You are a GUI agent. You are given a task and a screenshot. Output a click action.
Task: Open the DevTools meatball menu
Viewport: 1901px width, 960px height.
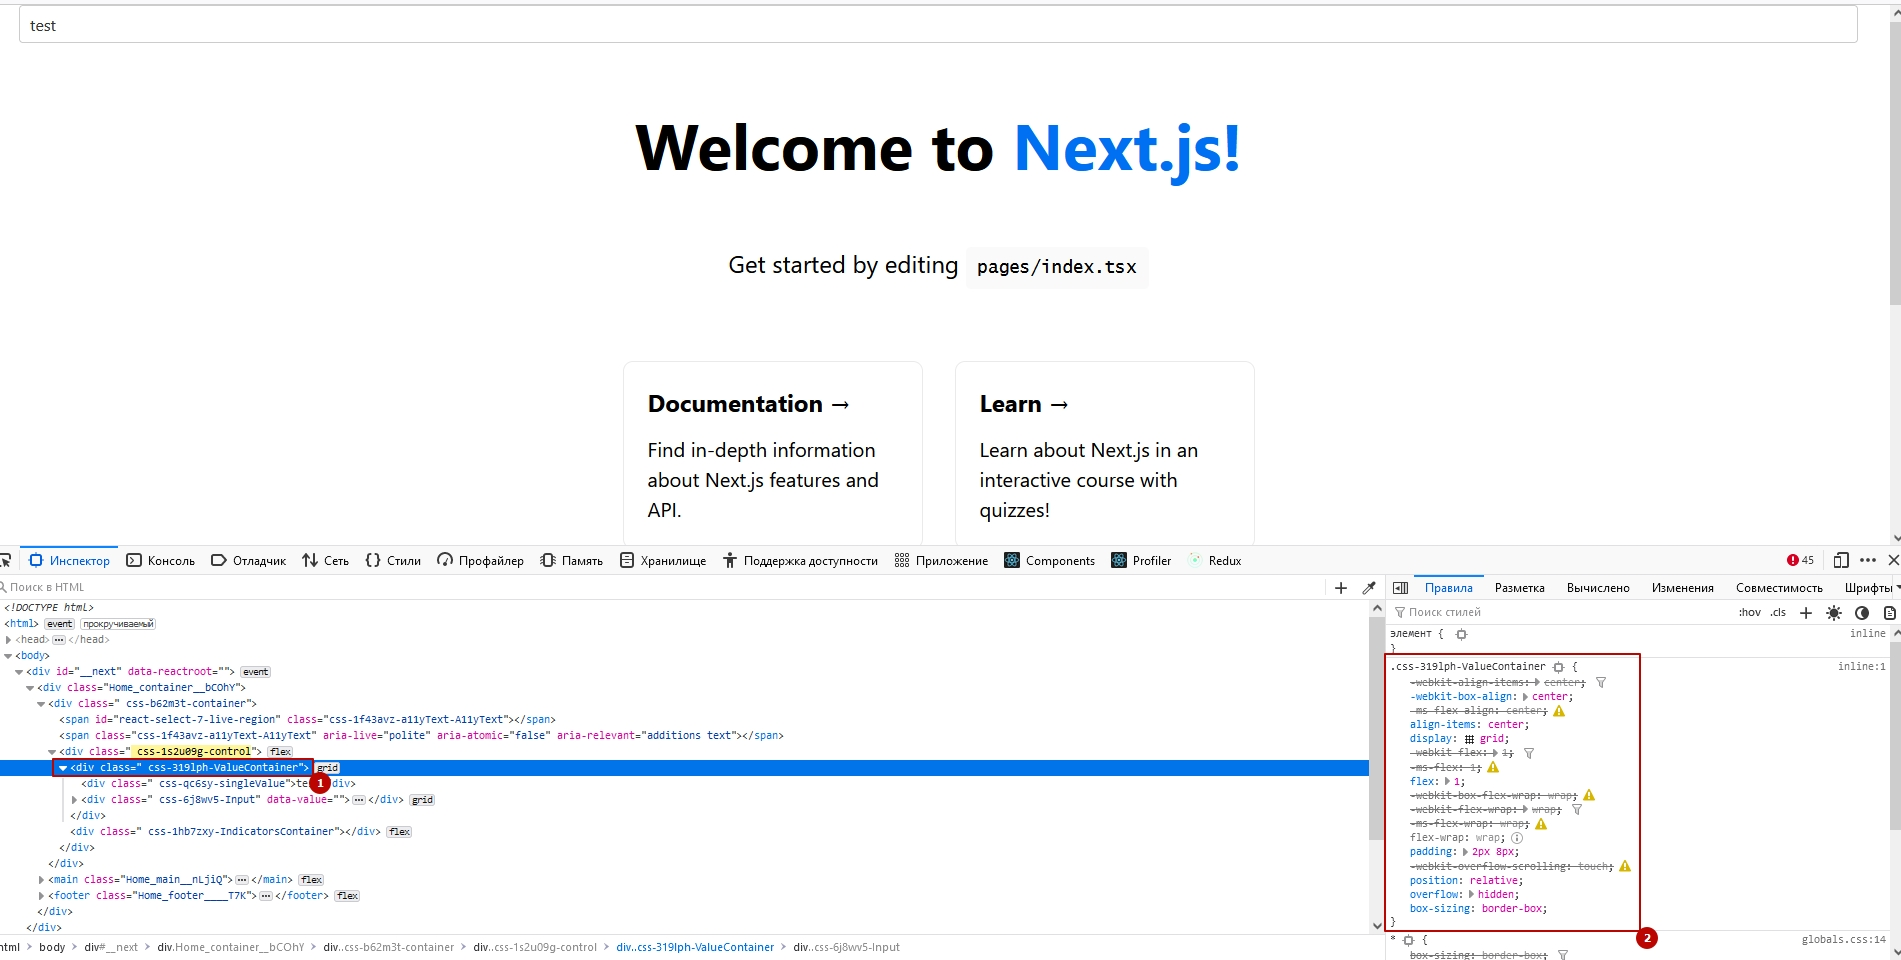pos(1868,560)
